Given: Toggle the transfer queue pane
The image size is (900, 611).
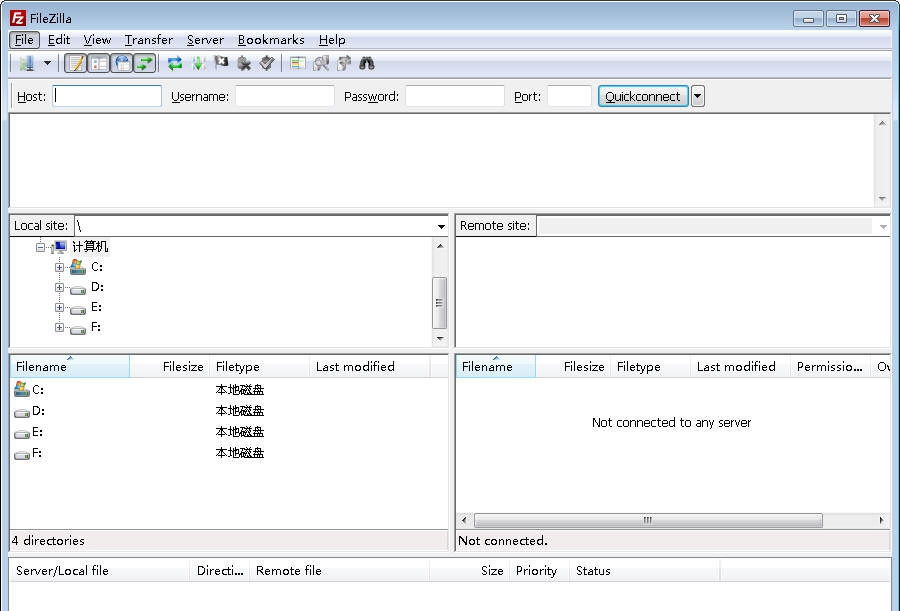Looking at the screenshot, I should [x=143, y=62].
